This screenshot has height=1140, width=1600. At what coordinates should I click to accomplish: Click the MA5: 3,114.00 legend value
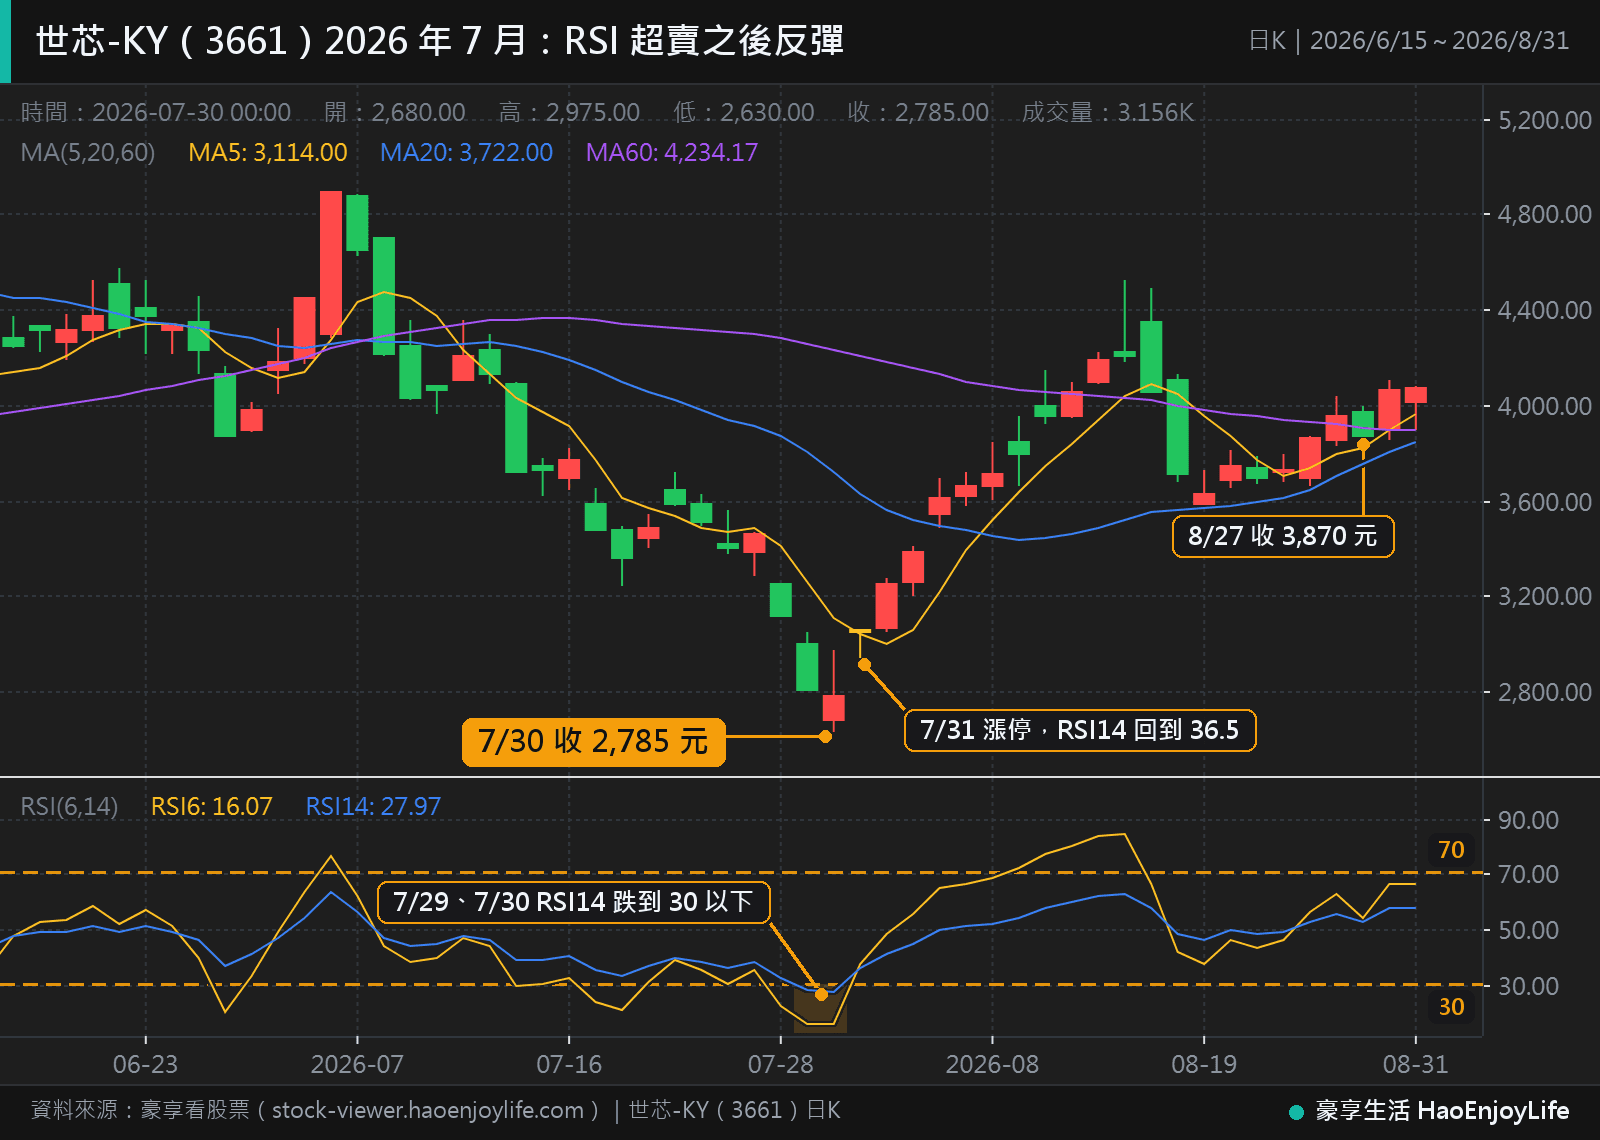tap(268, 152)
